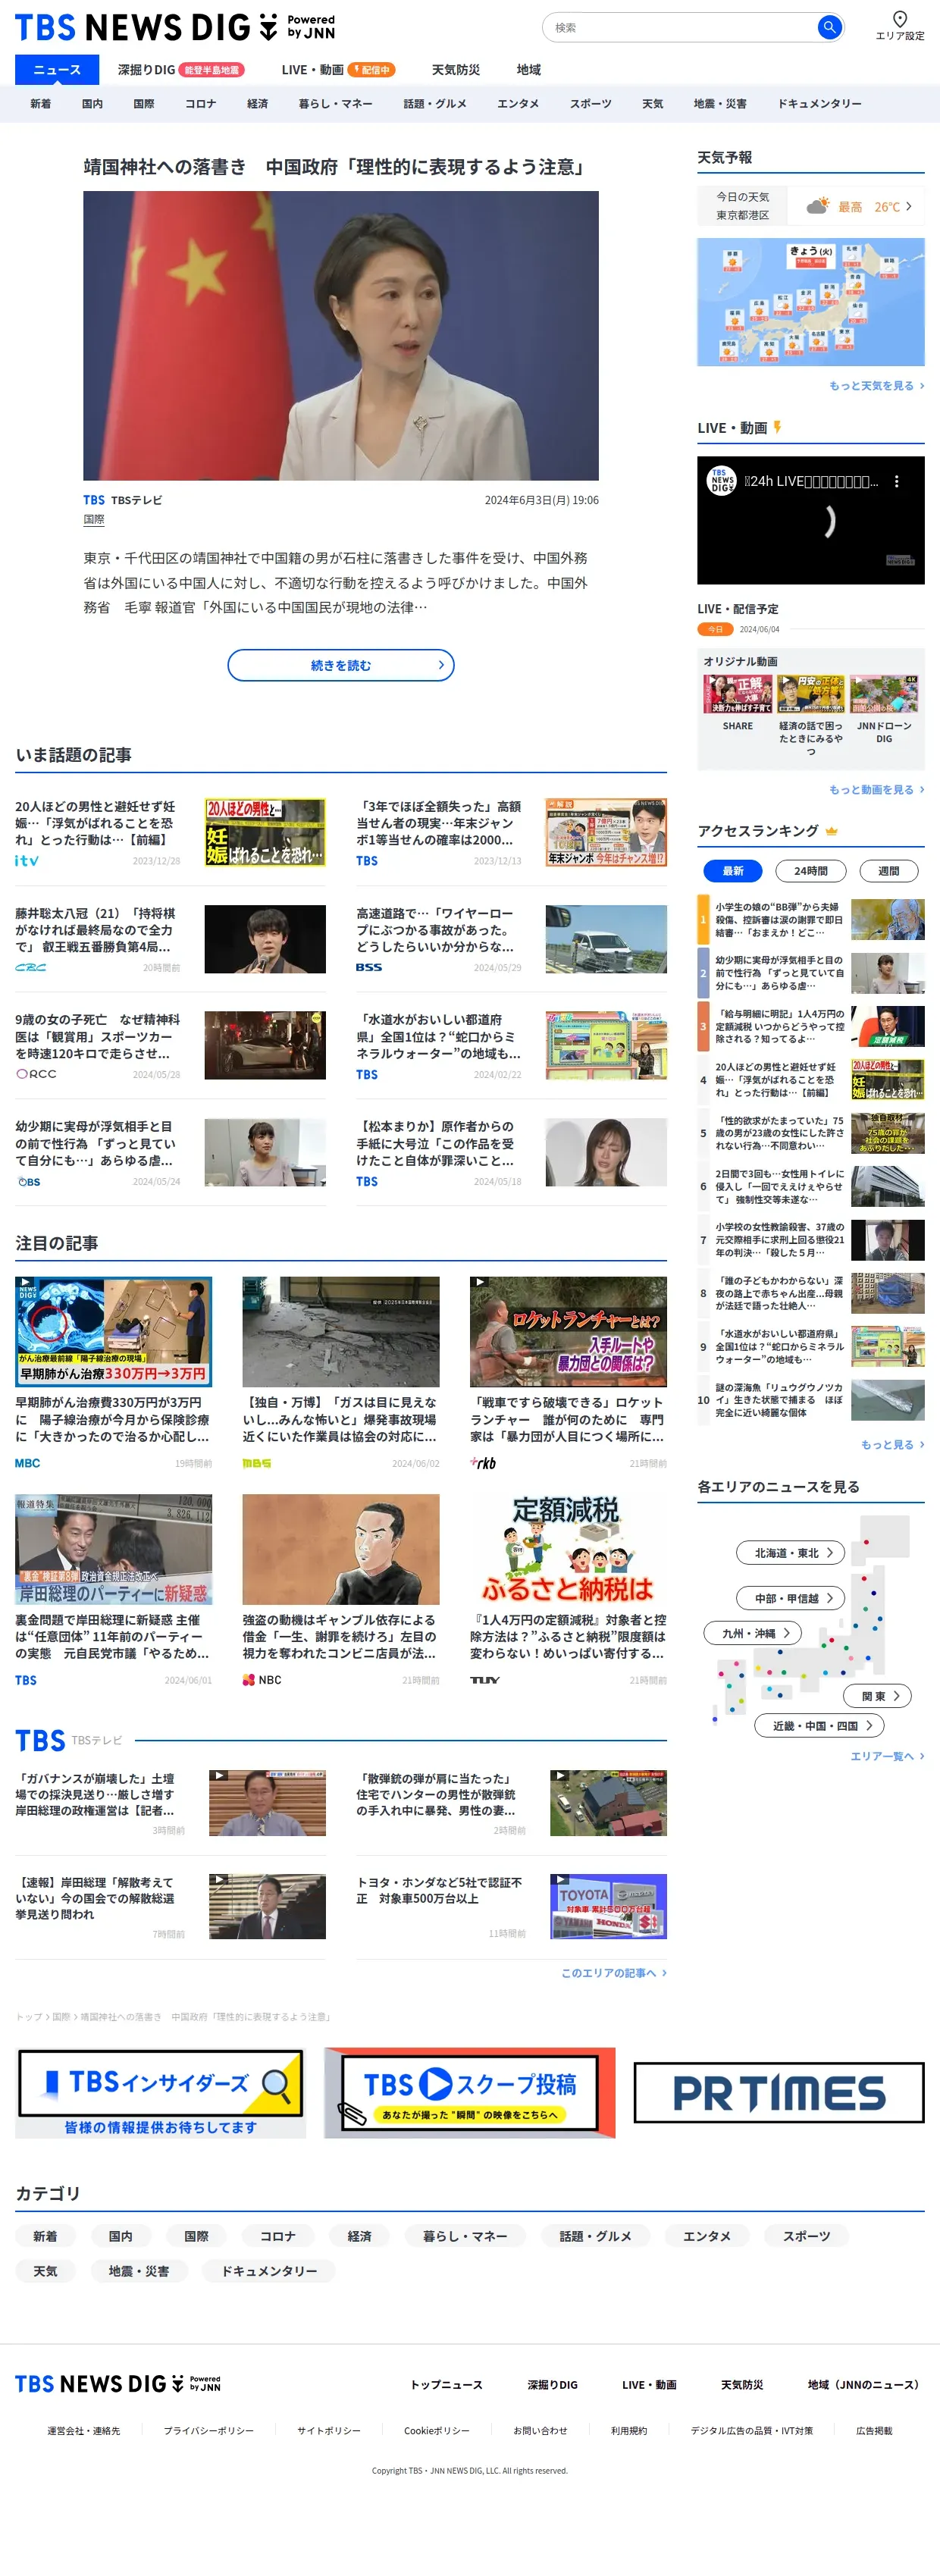Click the TBS NEWS DIG channel avatar in video

pyautogui.click(x=722, y=481)
